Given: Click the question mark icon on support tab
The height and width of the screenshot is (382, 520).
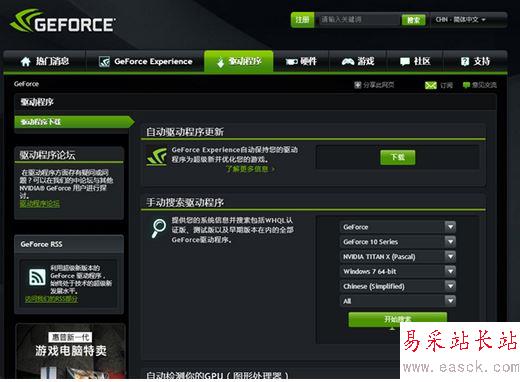Looking at the screenshot, I should pyautogui.click(x=465, y=61).
